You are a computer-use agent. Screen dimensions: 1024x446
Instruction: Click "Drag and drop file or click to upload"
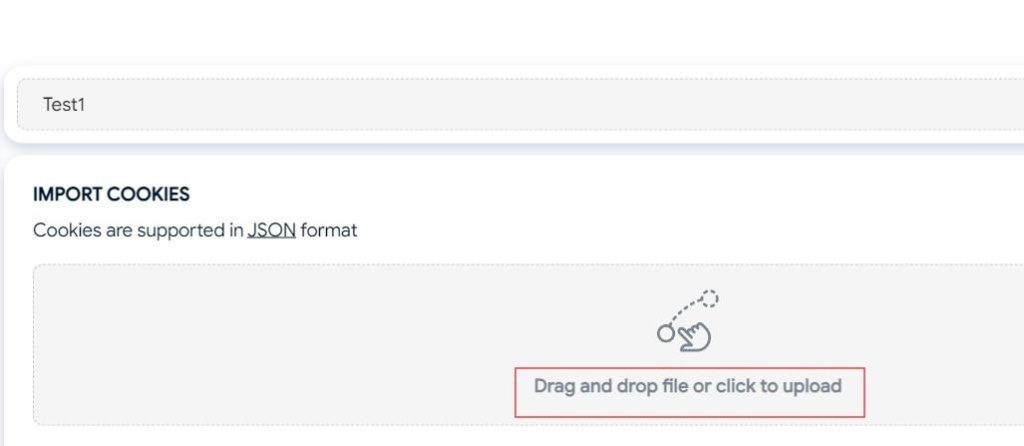point(688,386)
